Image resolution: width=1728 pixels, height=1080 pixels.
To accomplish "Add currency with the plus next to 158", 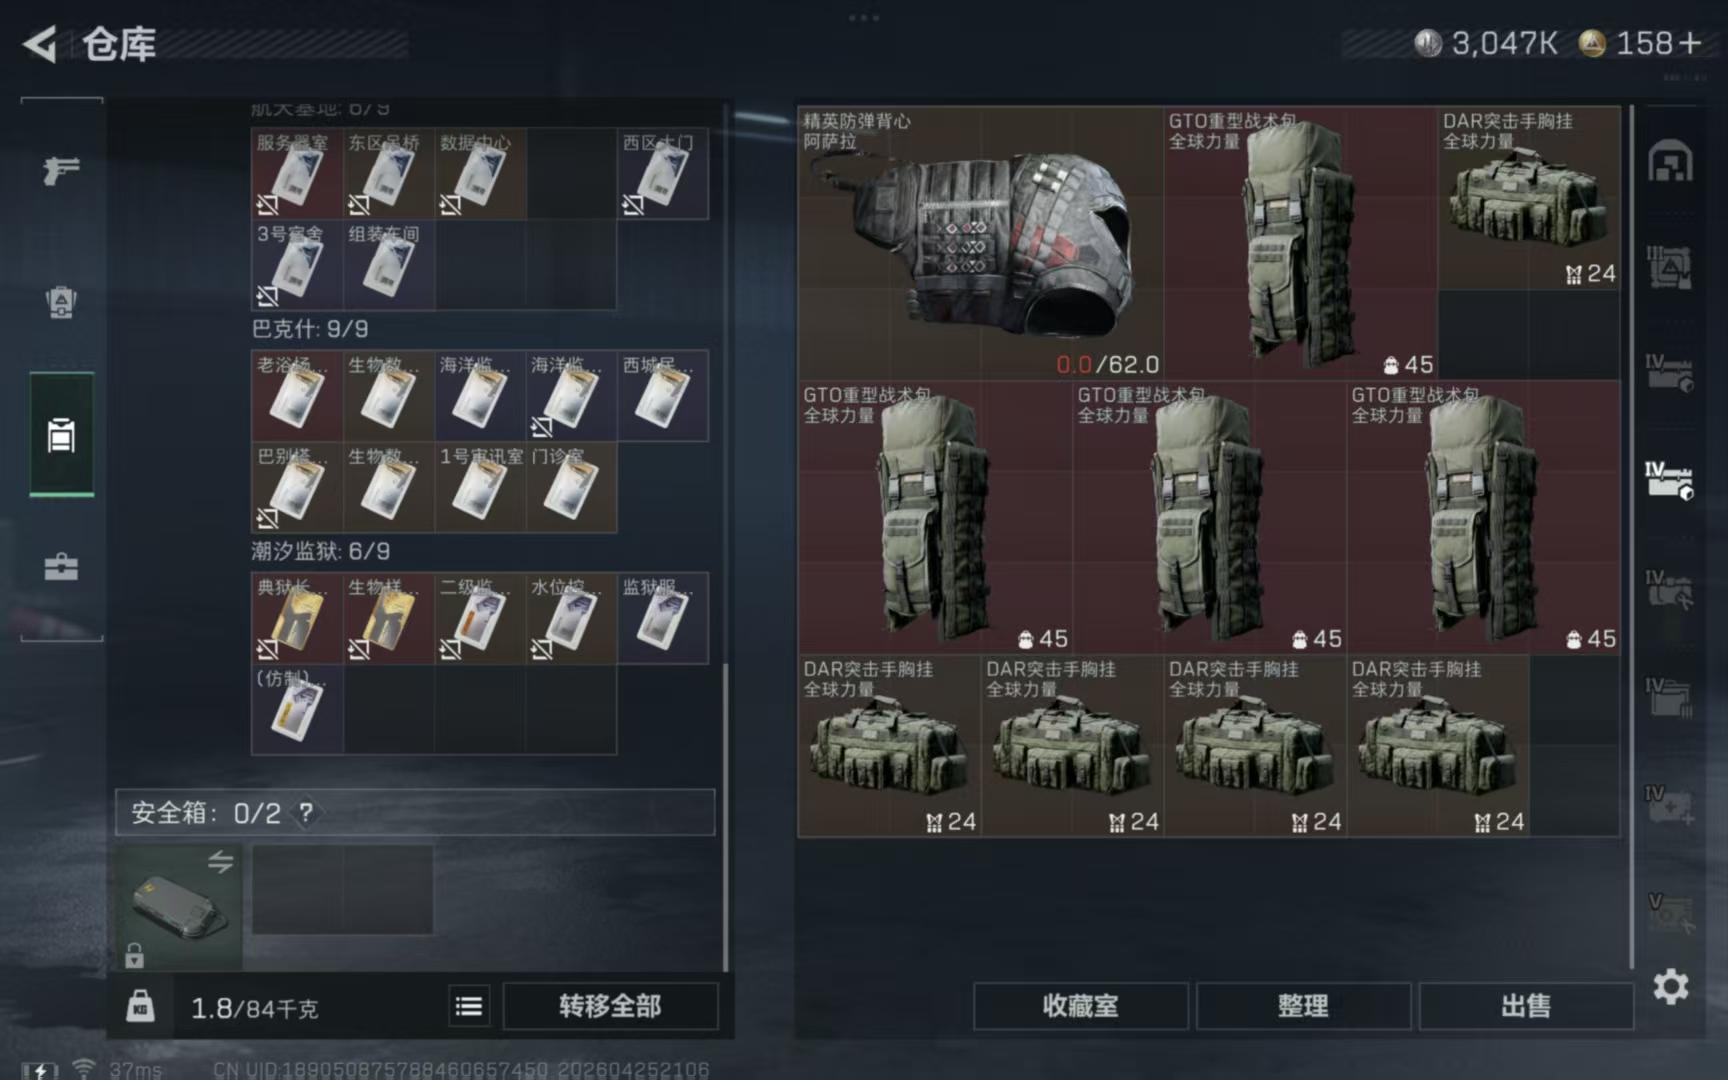I will pyautogui.click(x=1690, y=43).
